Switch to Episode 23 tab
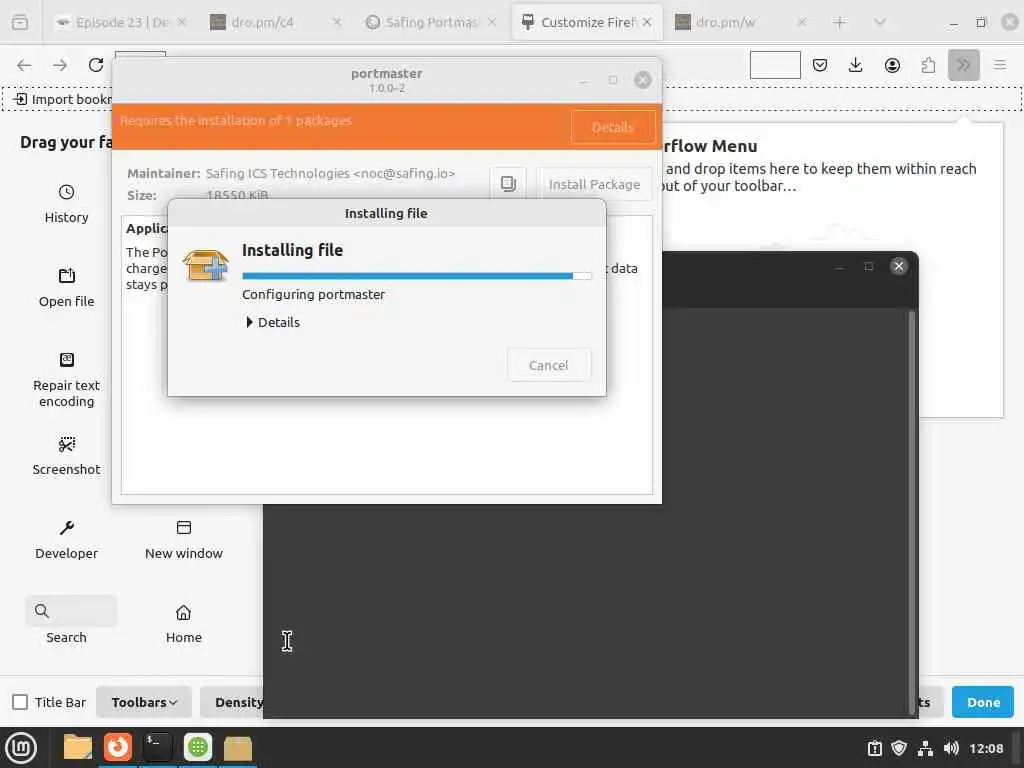1024x768 pixels. [121, 22]
